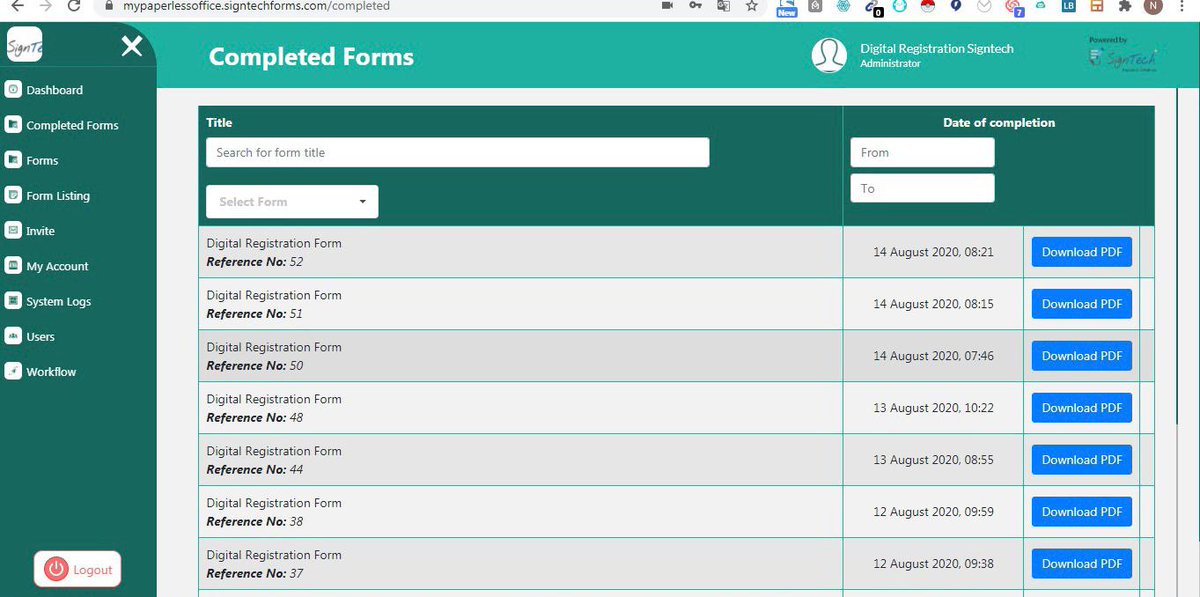Download PDF for Reference No 38
Image resolution: width=1200 pixels, height=597 pixels.
1082,512
